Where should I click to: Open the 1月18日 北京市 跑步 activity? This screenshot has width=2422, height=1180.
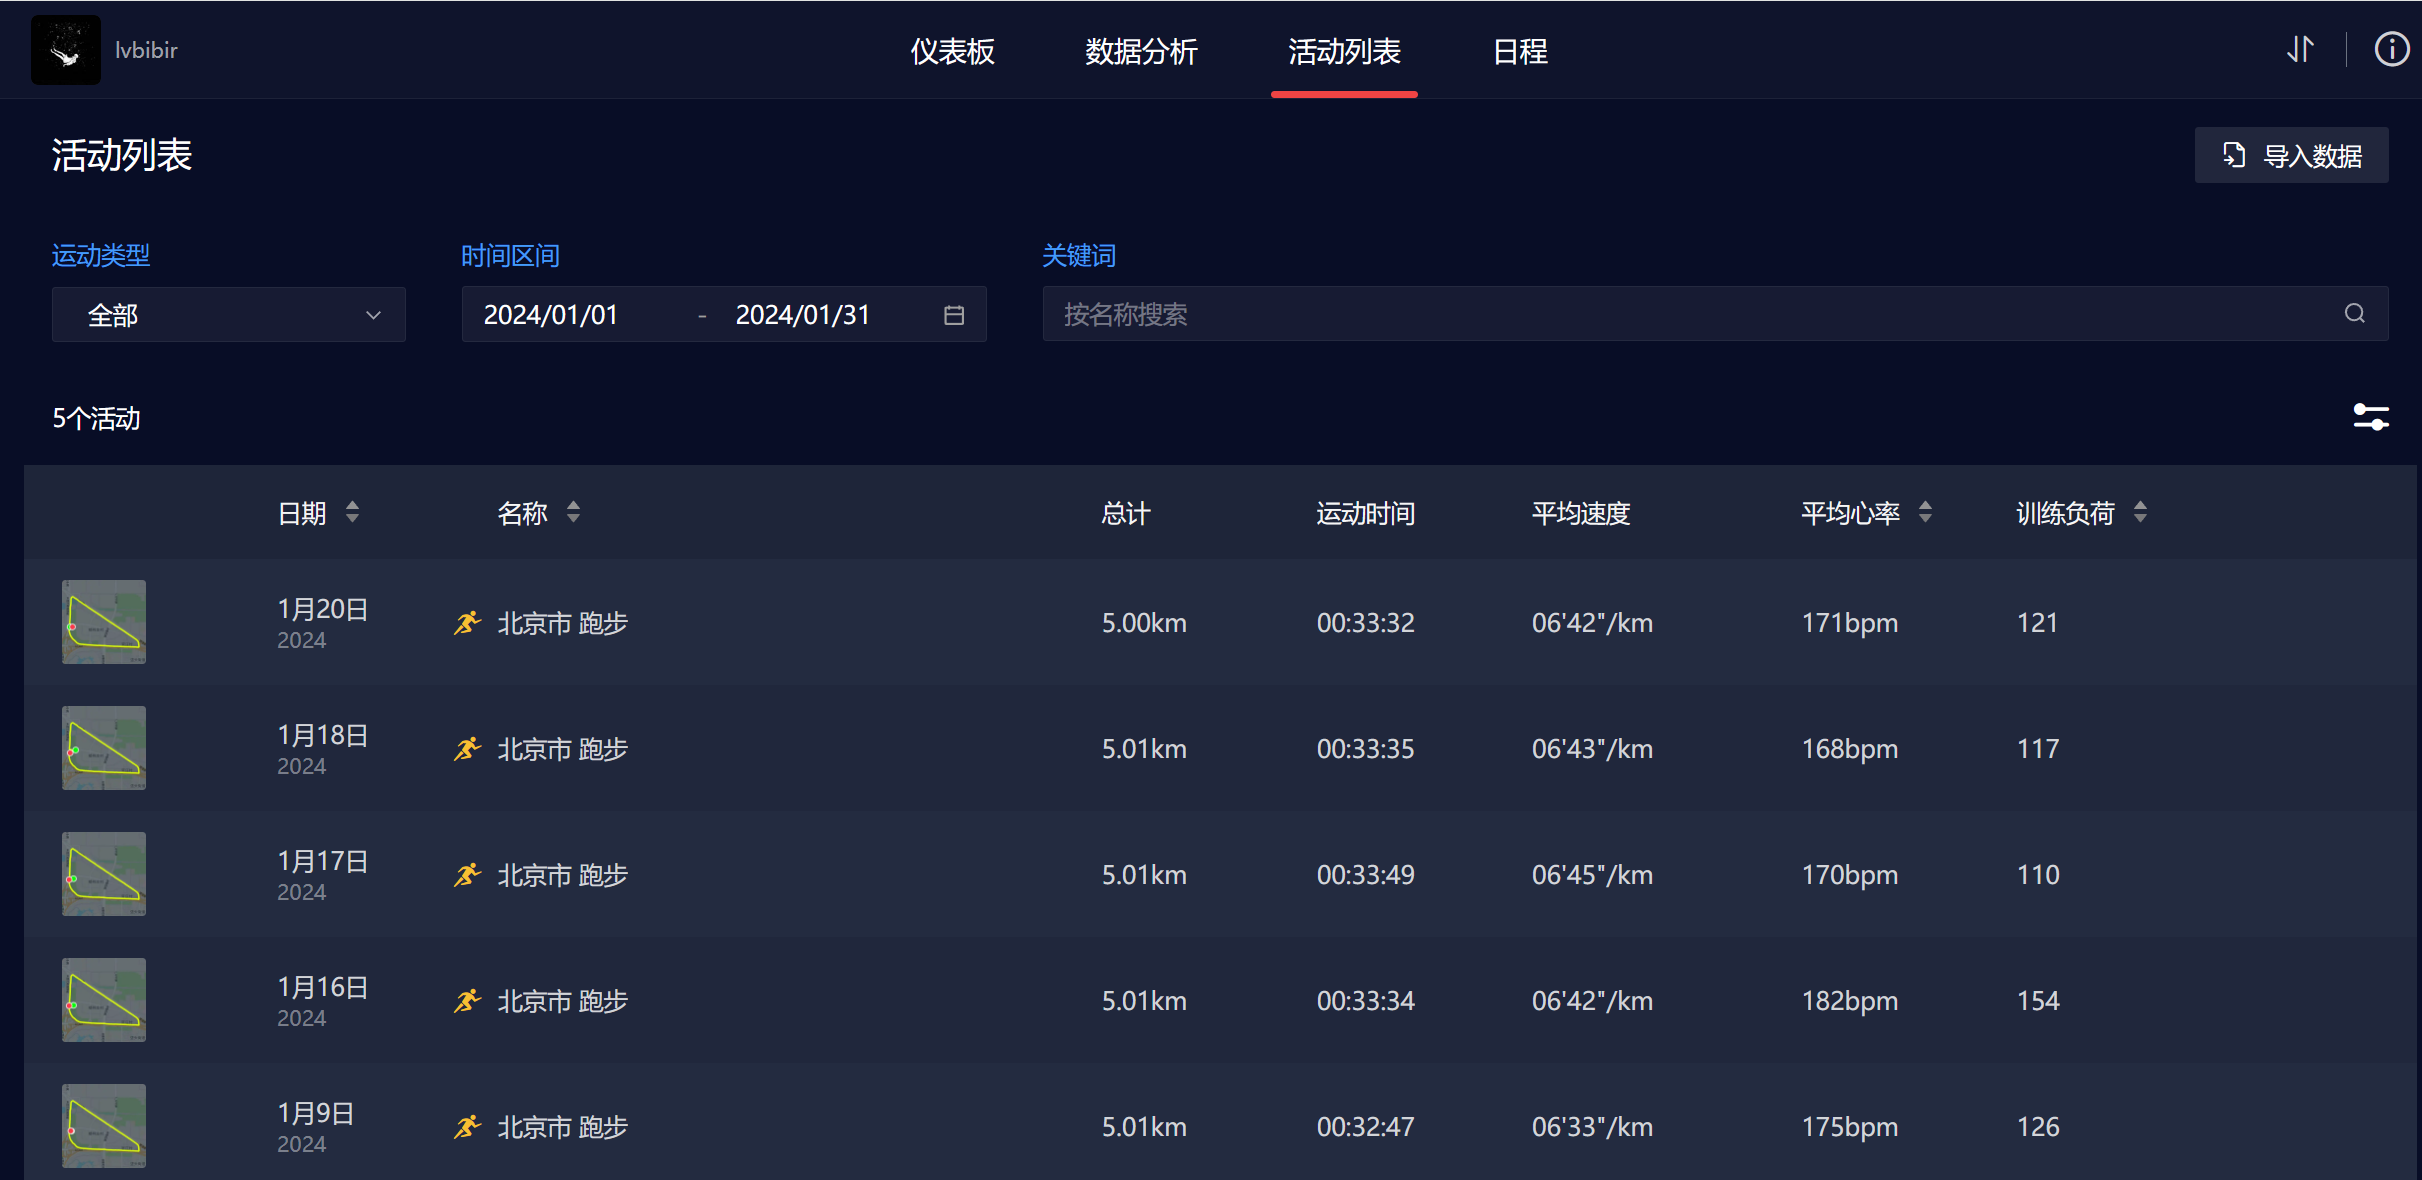click(x=562, y=749)
